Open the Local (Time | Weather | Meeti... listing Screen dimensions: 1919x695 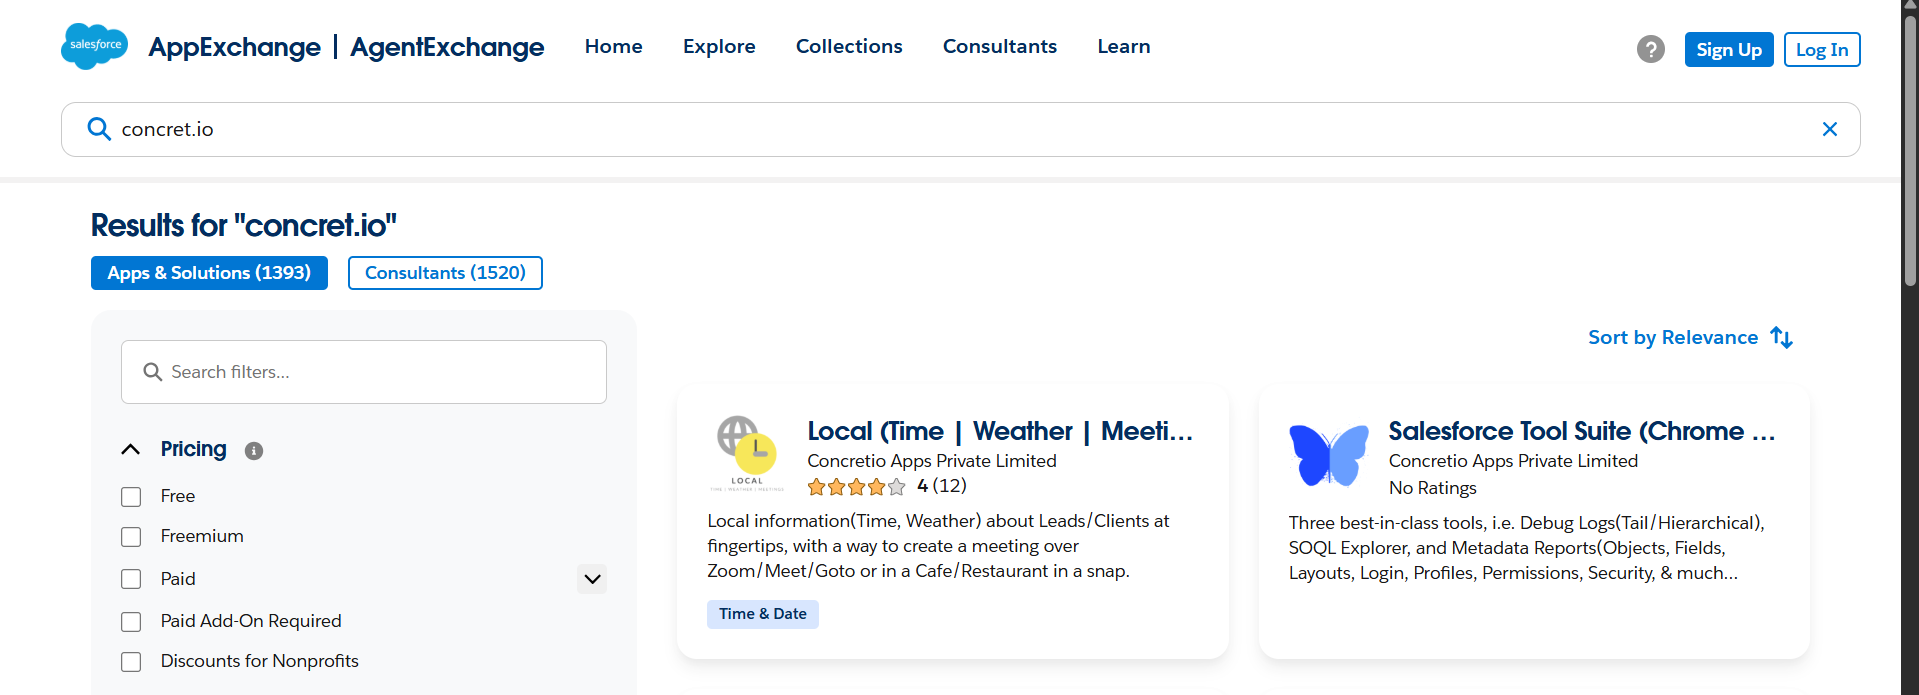pos(1000,431)
